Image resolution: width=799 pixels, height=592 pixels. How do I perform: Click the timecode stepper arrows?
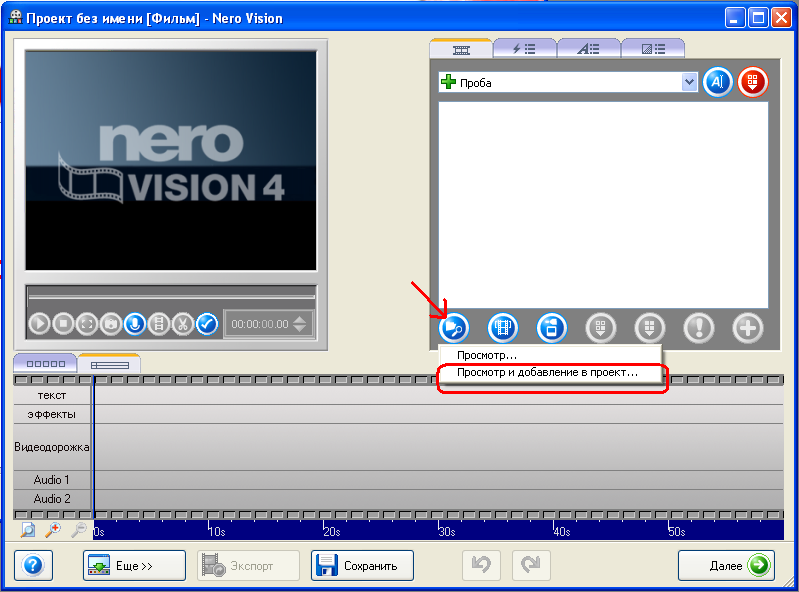[300, 324]
